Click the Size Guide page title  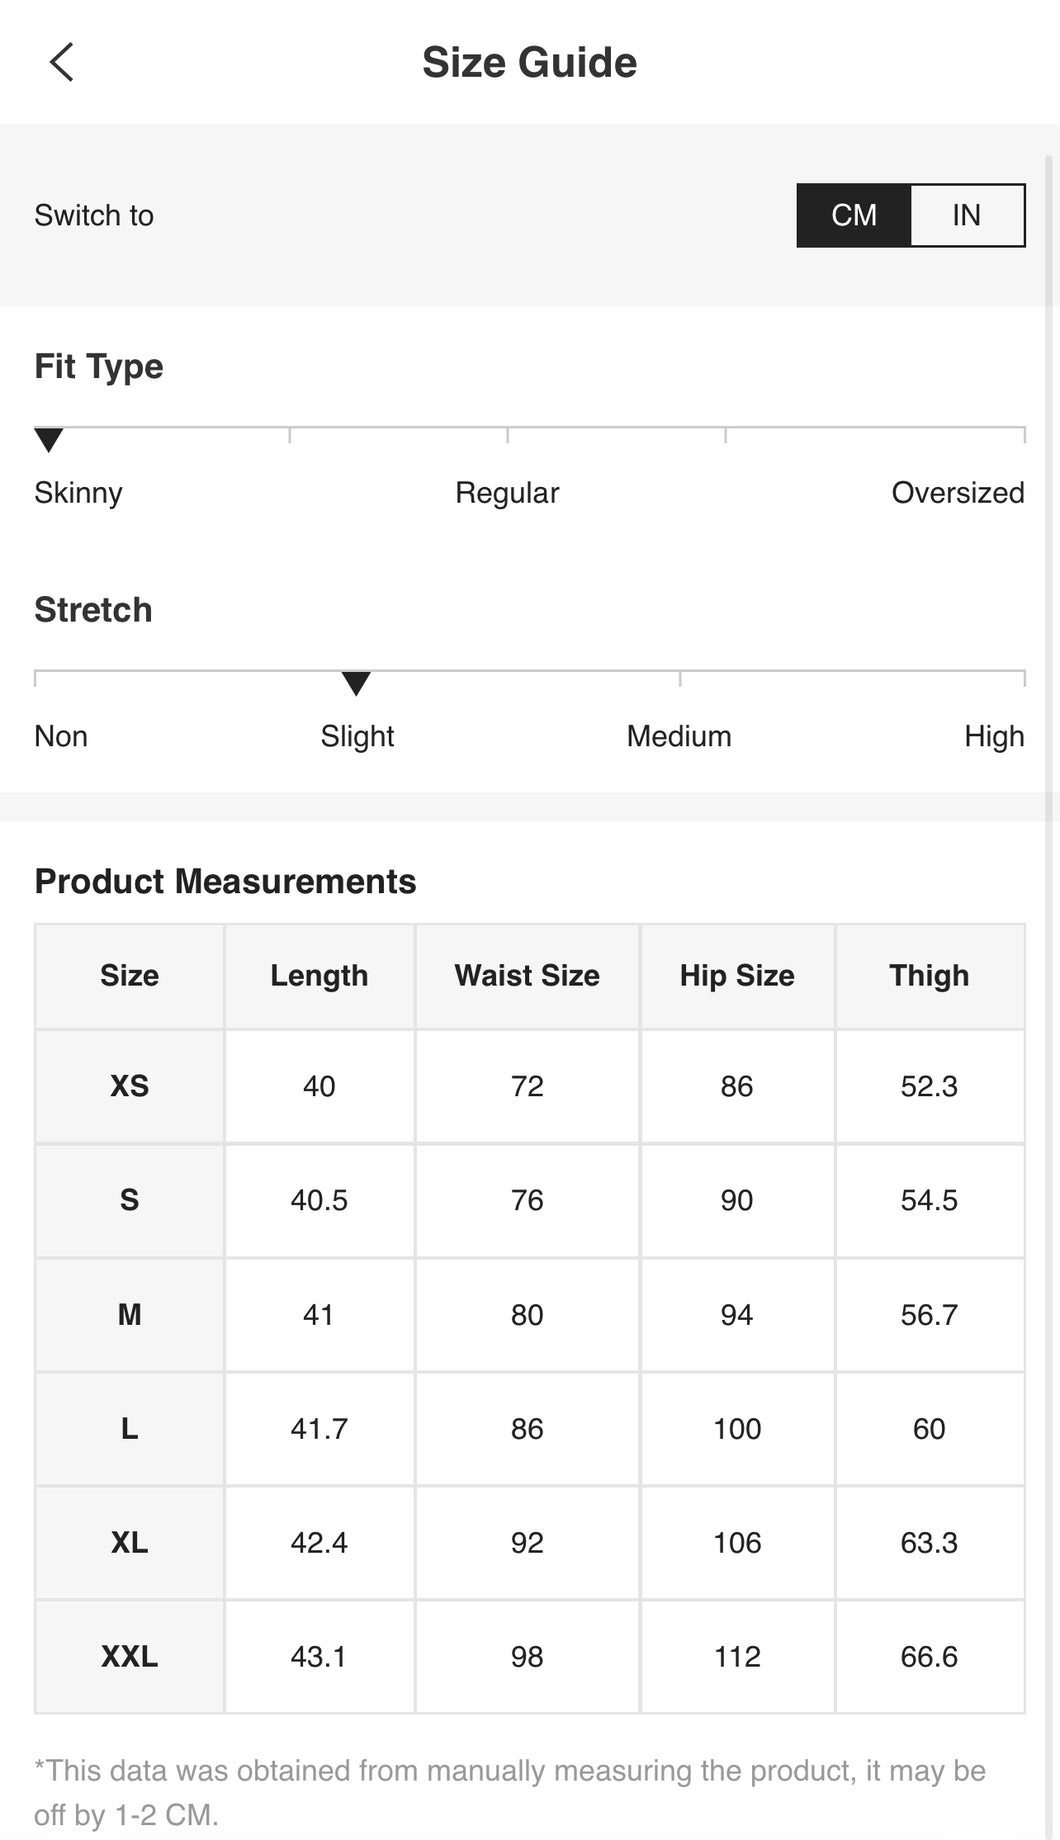529,62
